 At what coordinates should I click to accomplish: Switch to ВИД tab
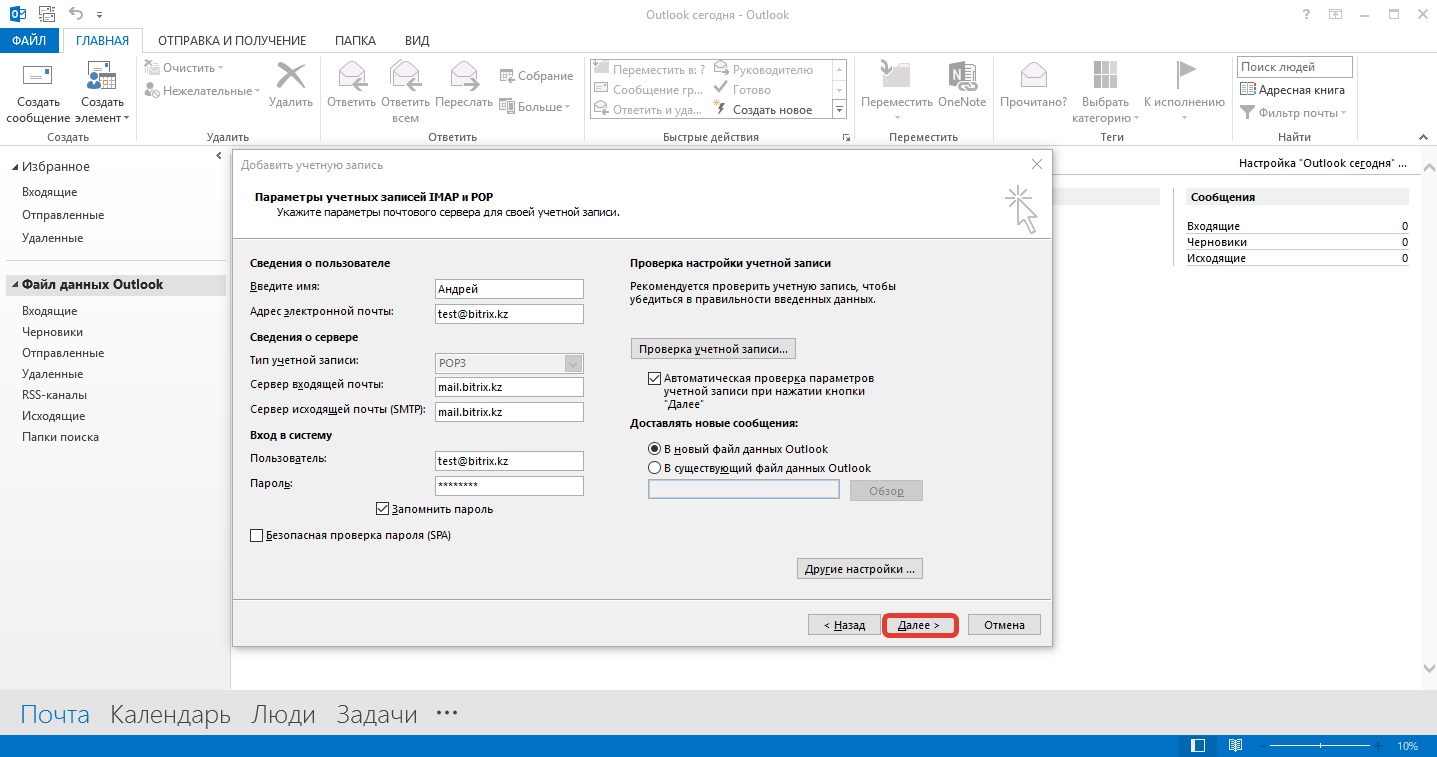(x=417, y=41)
